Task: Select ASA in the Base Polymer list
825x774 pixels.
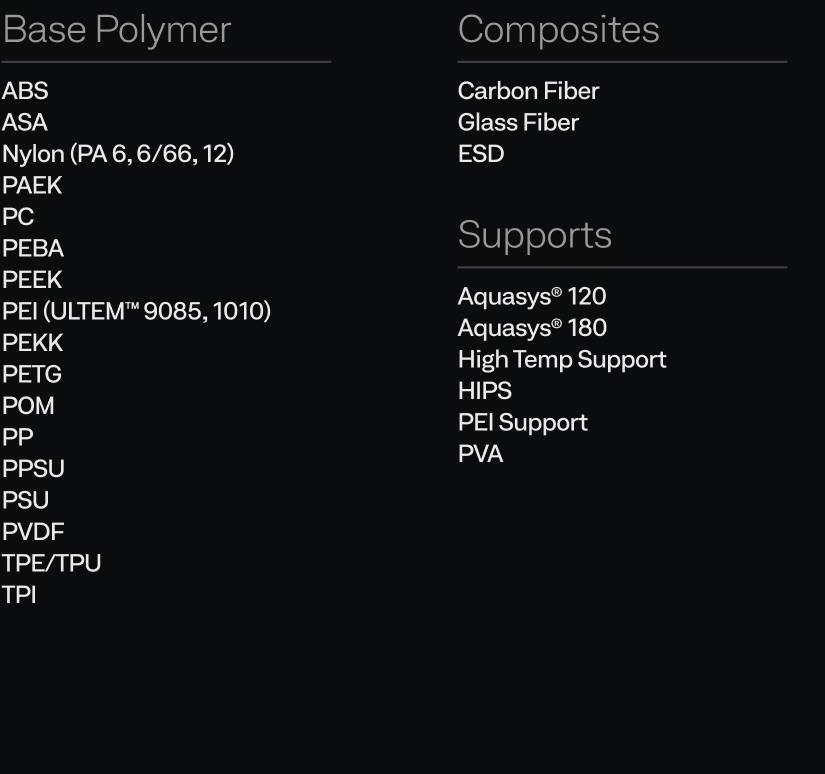Action: tap(25, 123)
